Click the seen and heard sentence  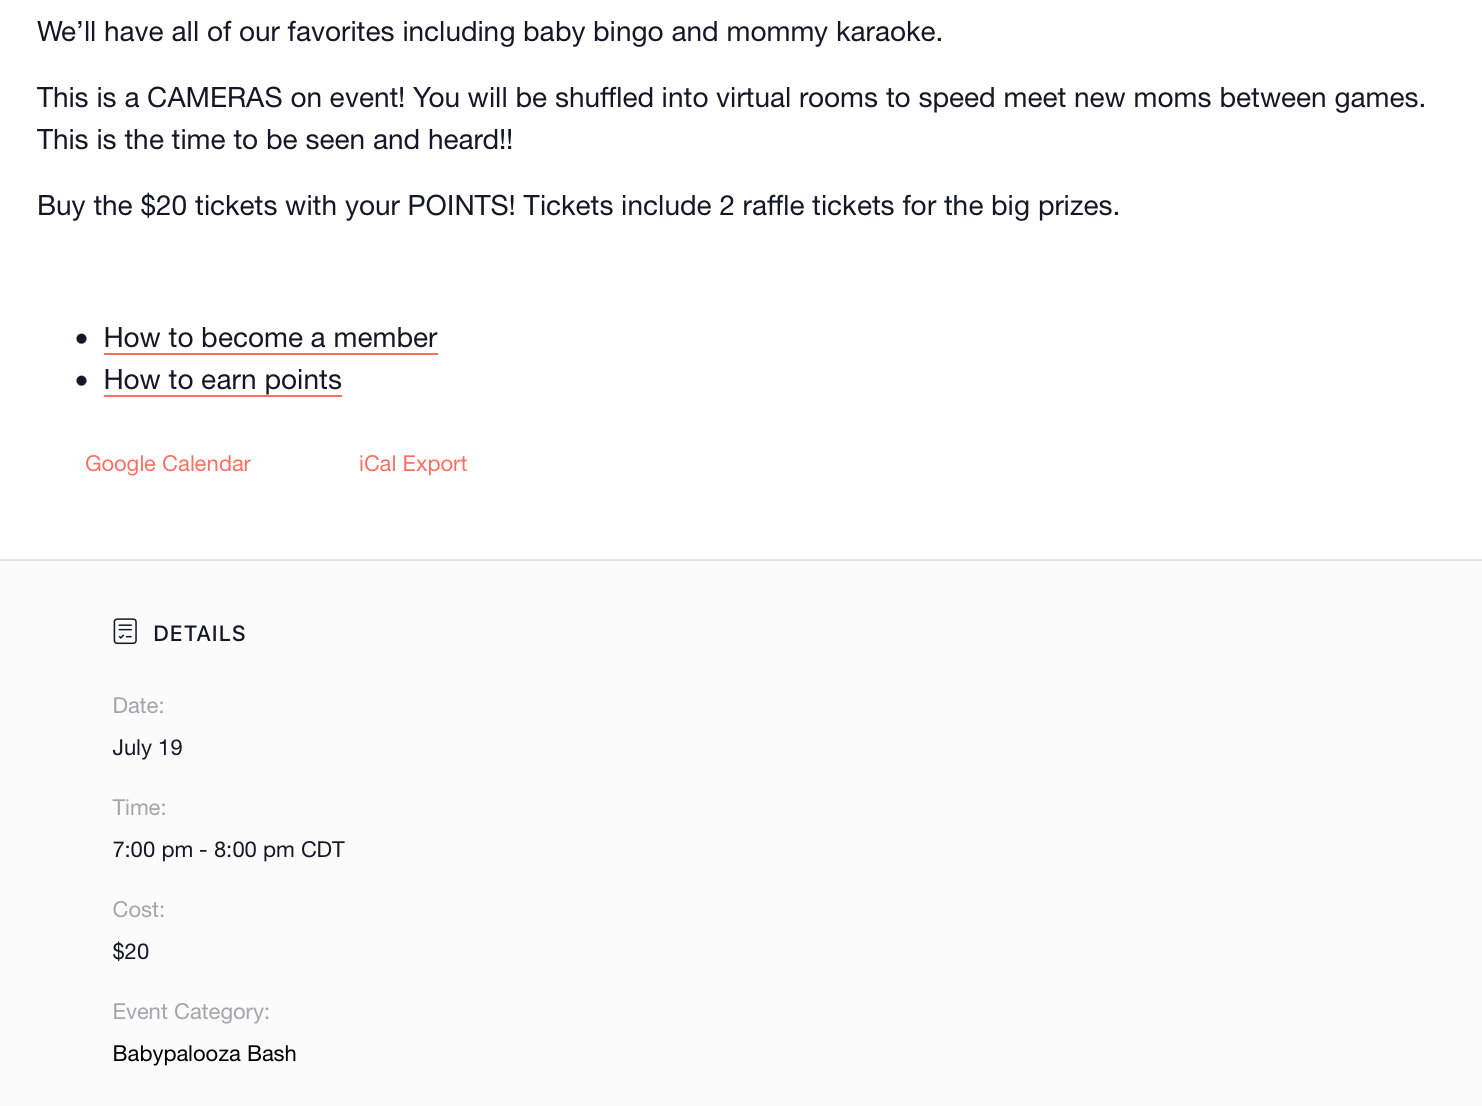(x=275, y=140)
